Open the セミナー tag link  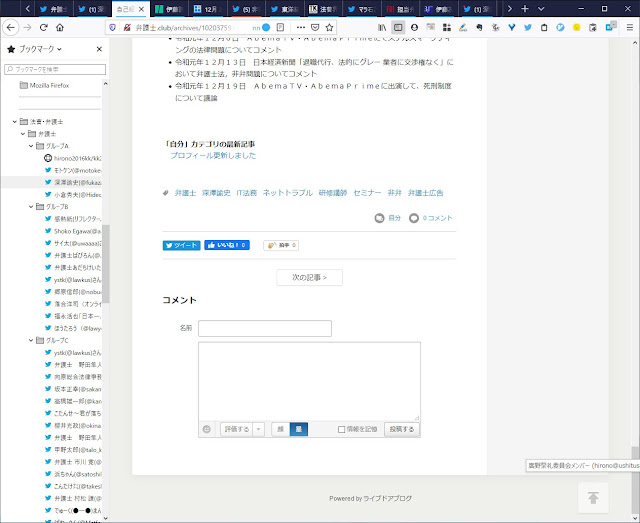point(367,193)
